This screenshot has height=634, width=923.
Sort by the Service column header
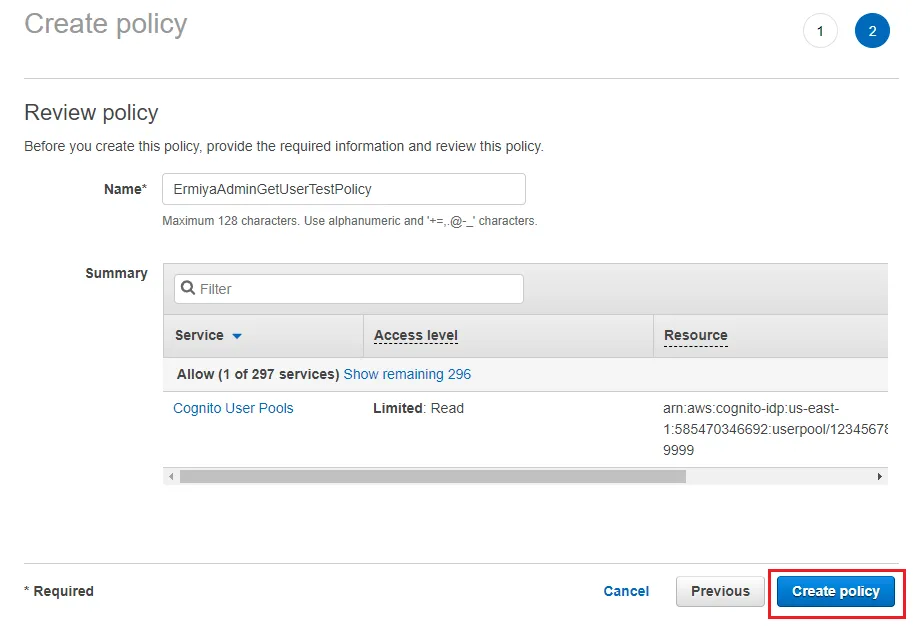point(199,336)
